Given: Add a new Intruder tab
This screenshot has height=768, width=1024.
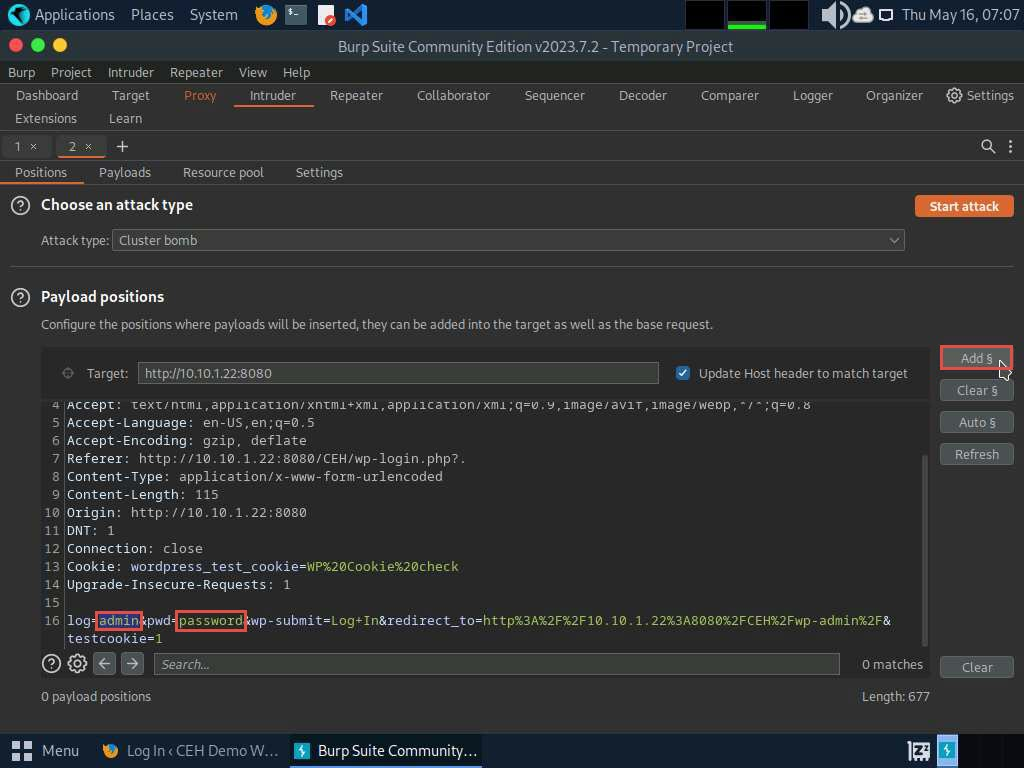Looking at the screenshot, I should pyautogui.click(x=122, y=146).
